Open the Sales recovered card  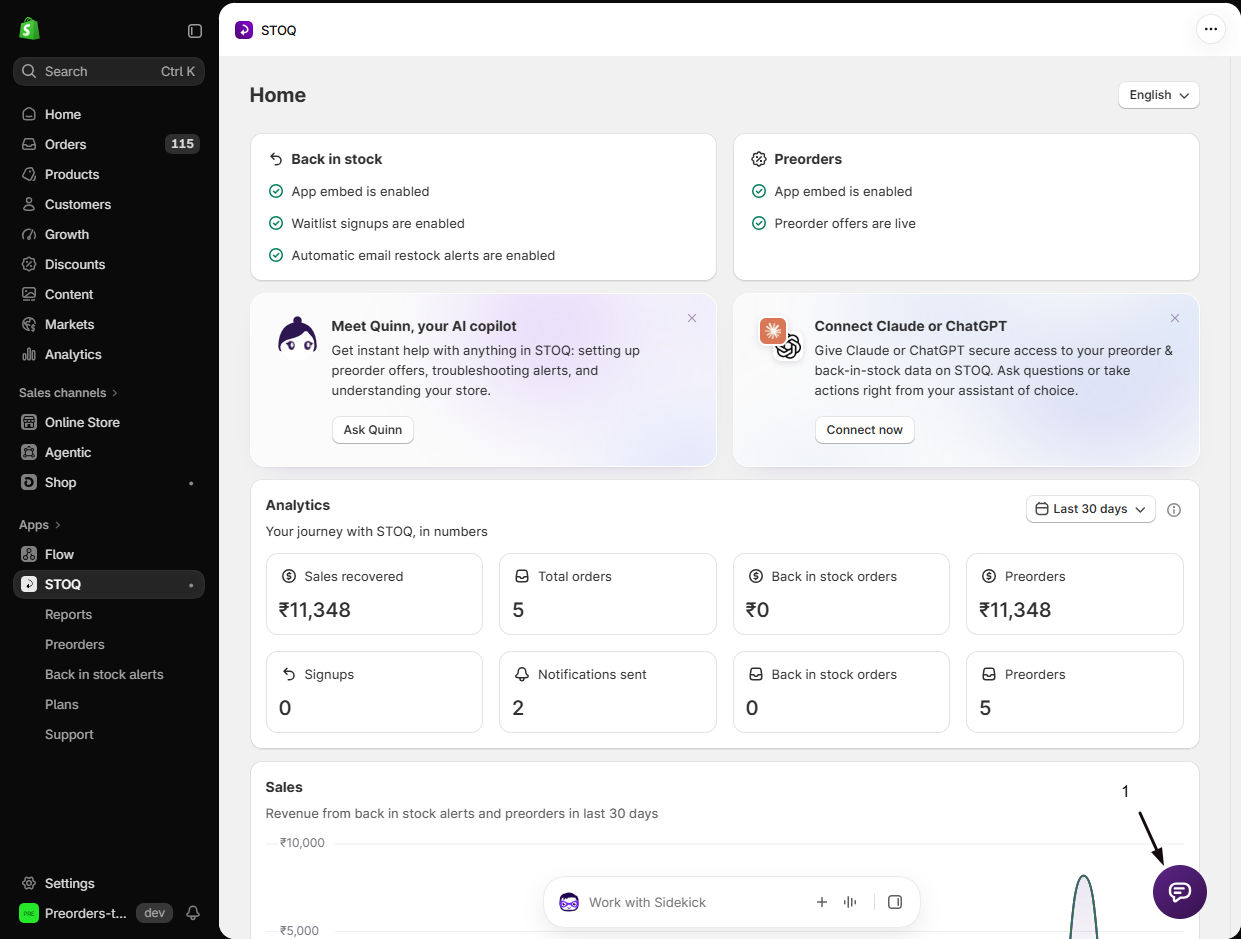[374, 594]
